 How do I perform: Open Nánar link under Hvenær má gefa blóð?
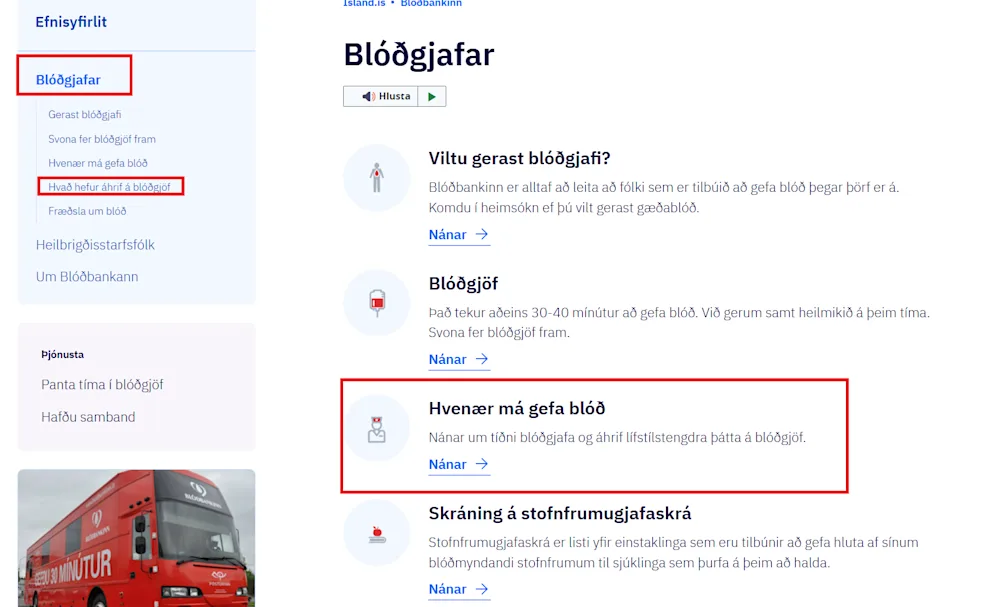(x=459, y=464)
